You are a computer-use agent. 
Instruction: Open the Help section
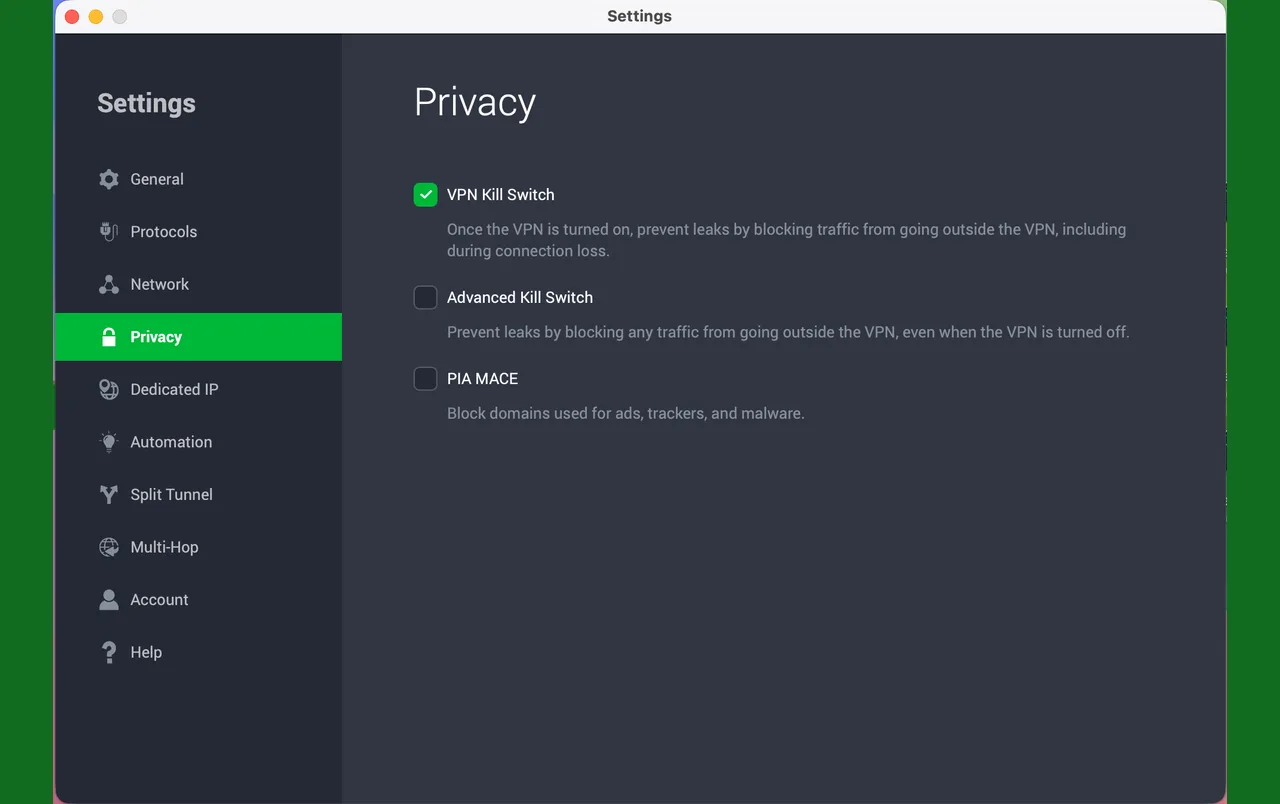[198, 652]
